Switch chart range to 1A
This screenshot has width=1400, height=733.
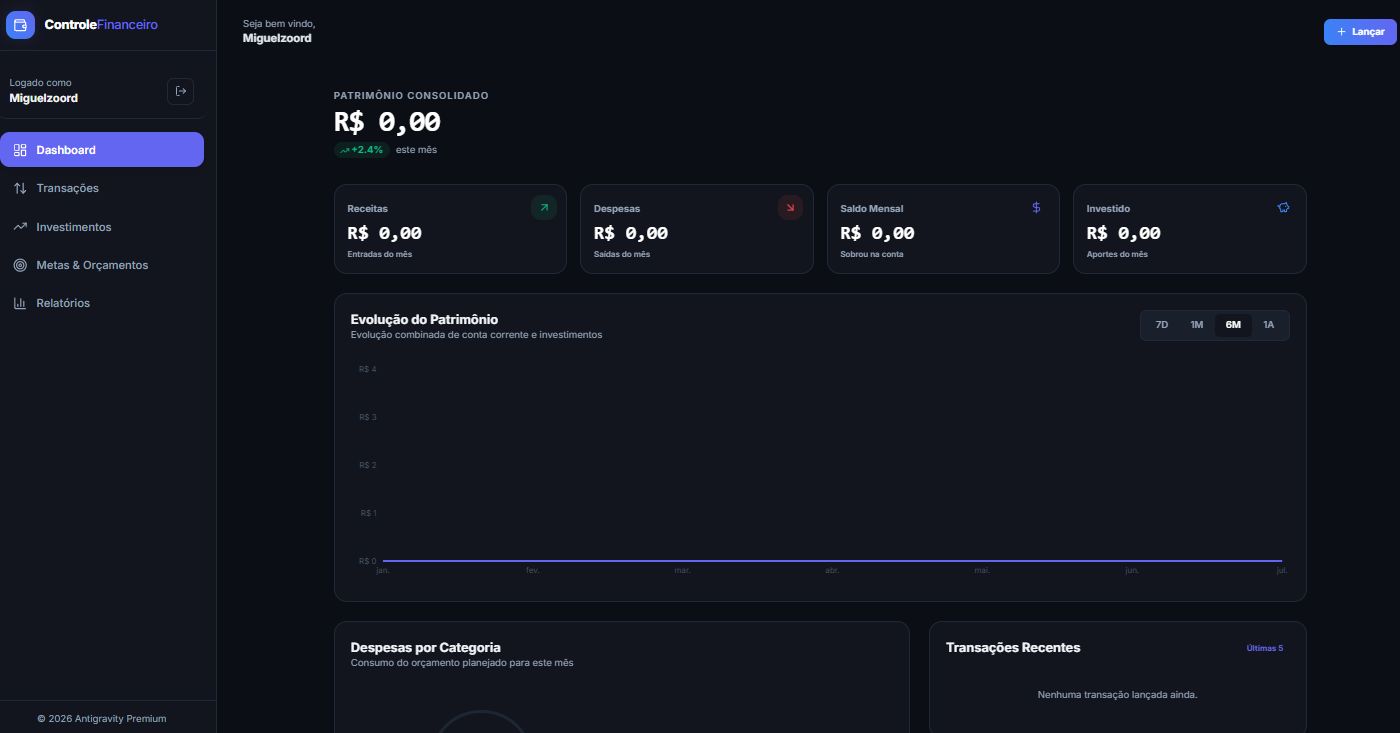click(1269, 325)
